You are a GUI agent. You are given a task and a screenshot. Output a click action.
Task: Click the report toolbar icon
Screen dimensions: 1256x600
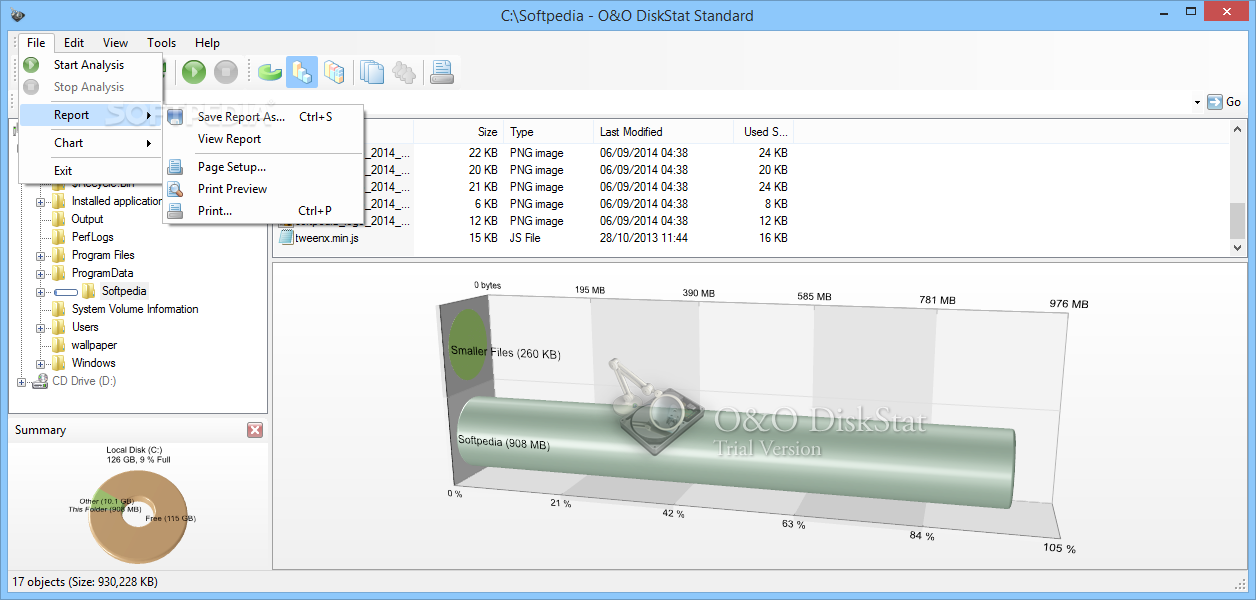pos(442,71)
